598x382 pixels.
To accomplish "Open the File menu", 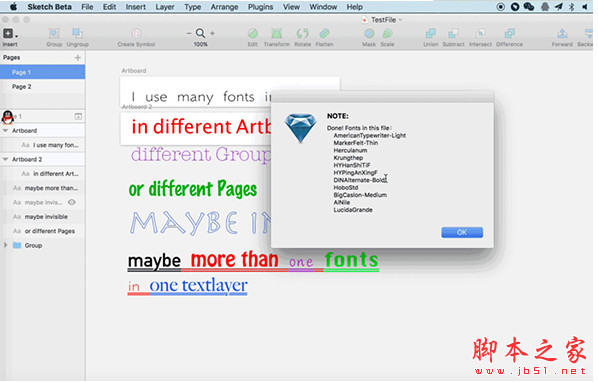I will tap(87, 7).
